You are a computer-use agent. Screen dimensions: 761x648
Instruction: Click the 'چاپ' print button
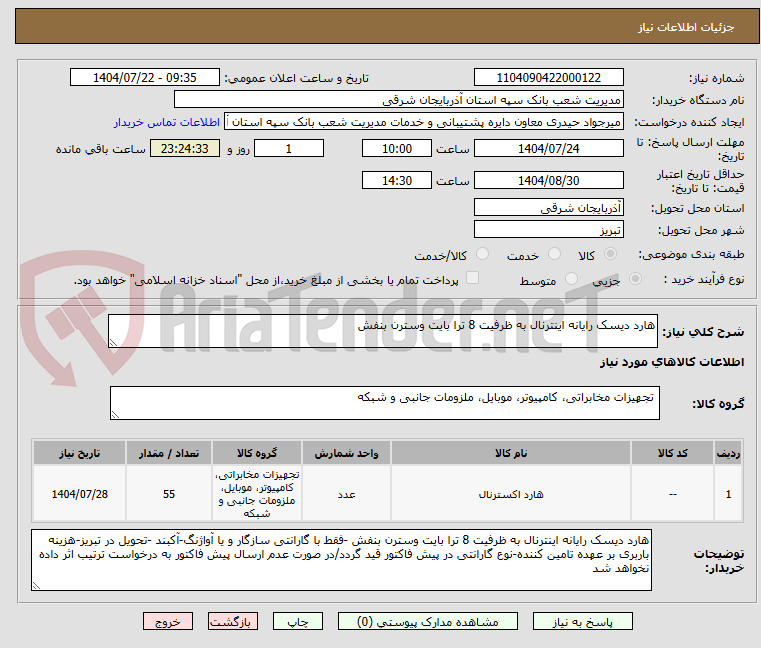[298, 621]
